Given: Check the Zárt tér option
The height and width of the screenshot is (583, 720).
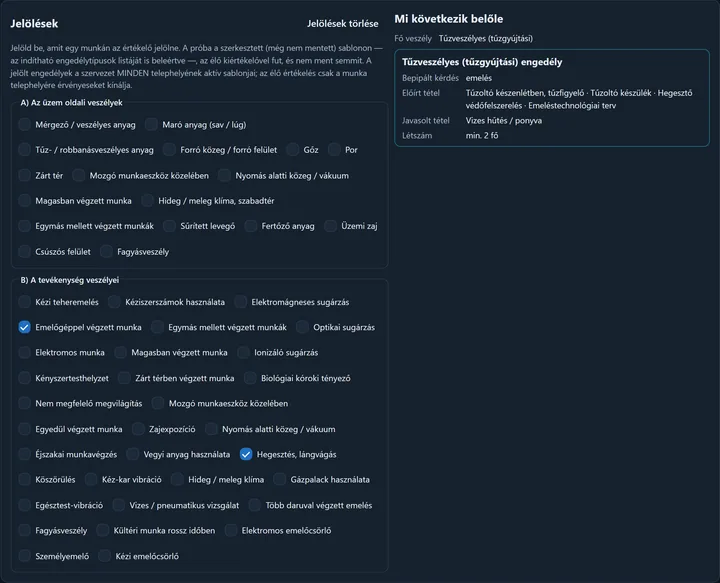Looking at the screenshot, I should 24,175.
